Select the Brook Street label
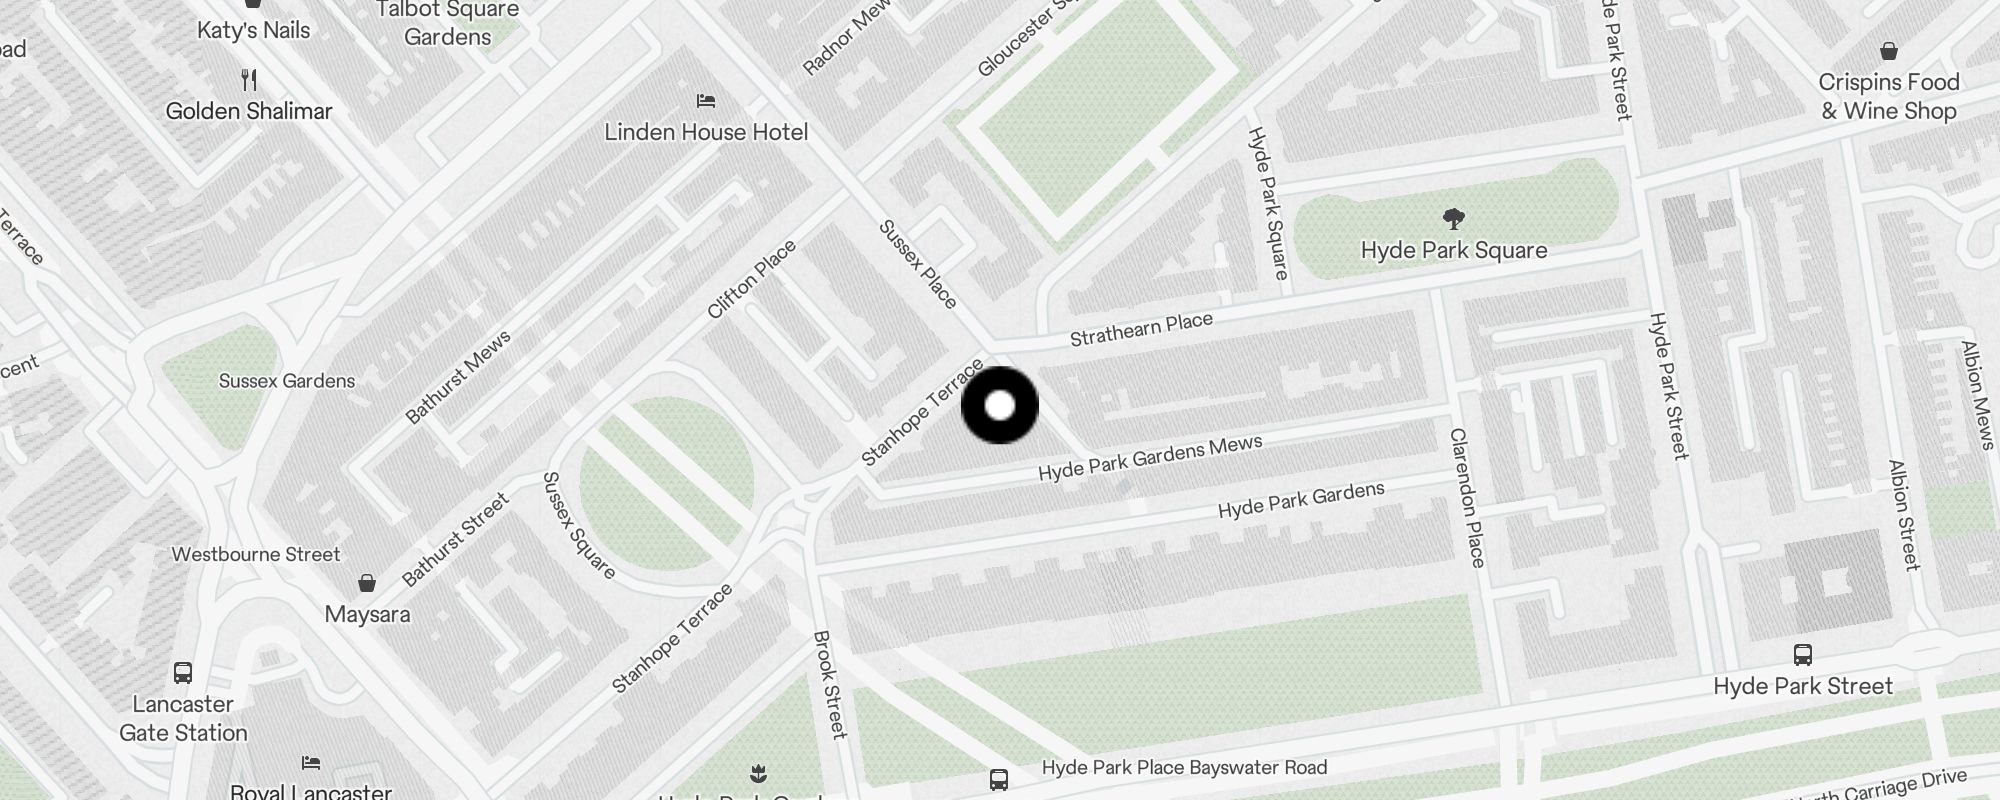2000x800 pixels. [830, 685]
